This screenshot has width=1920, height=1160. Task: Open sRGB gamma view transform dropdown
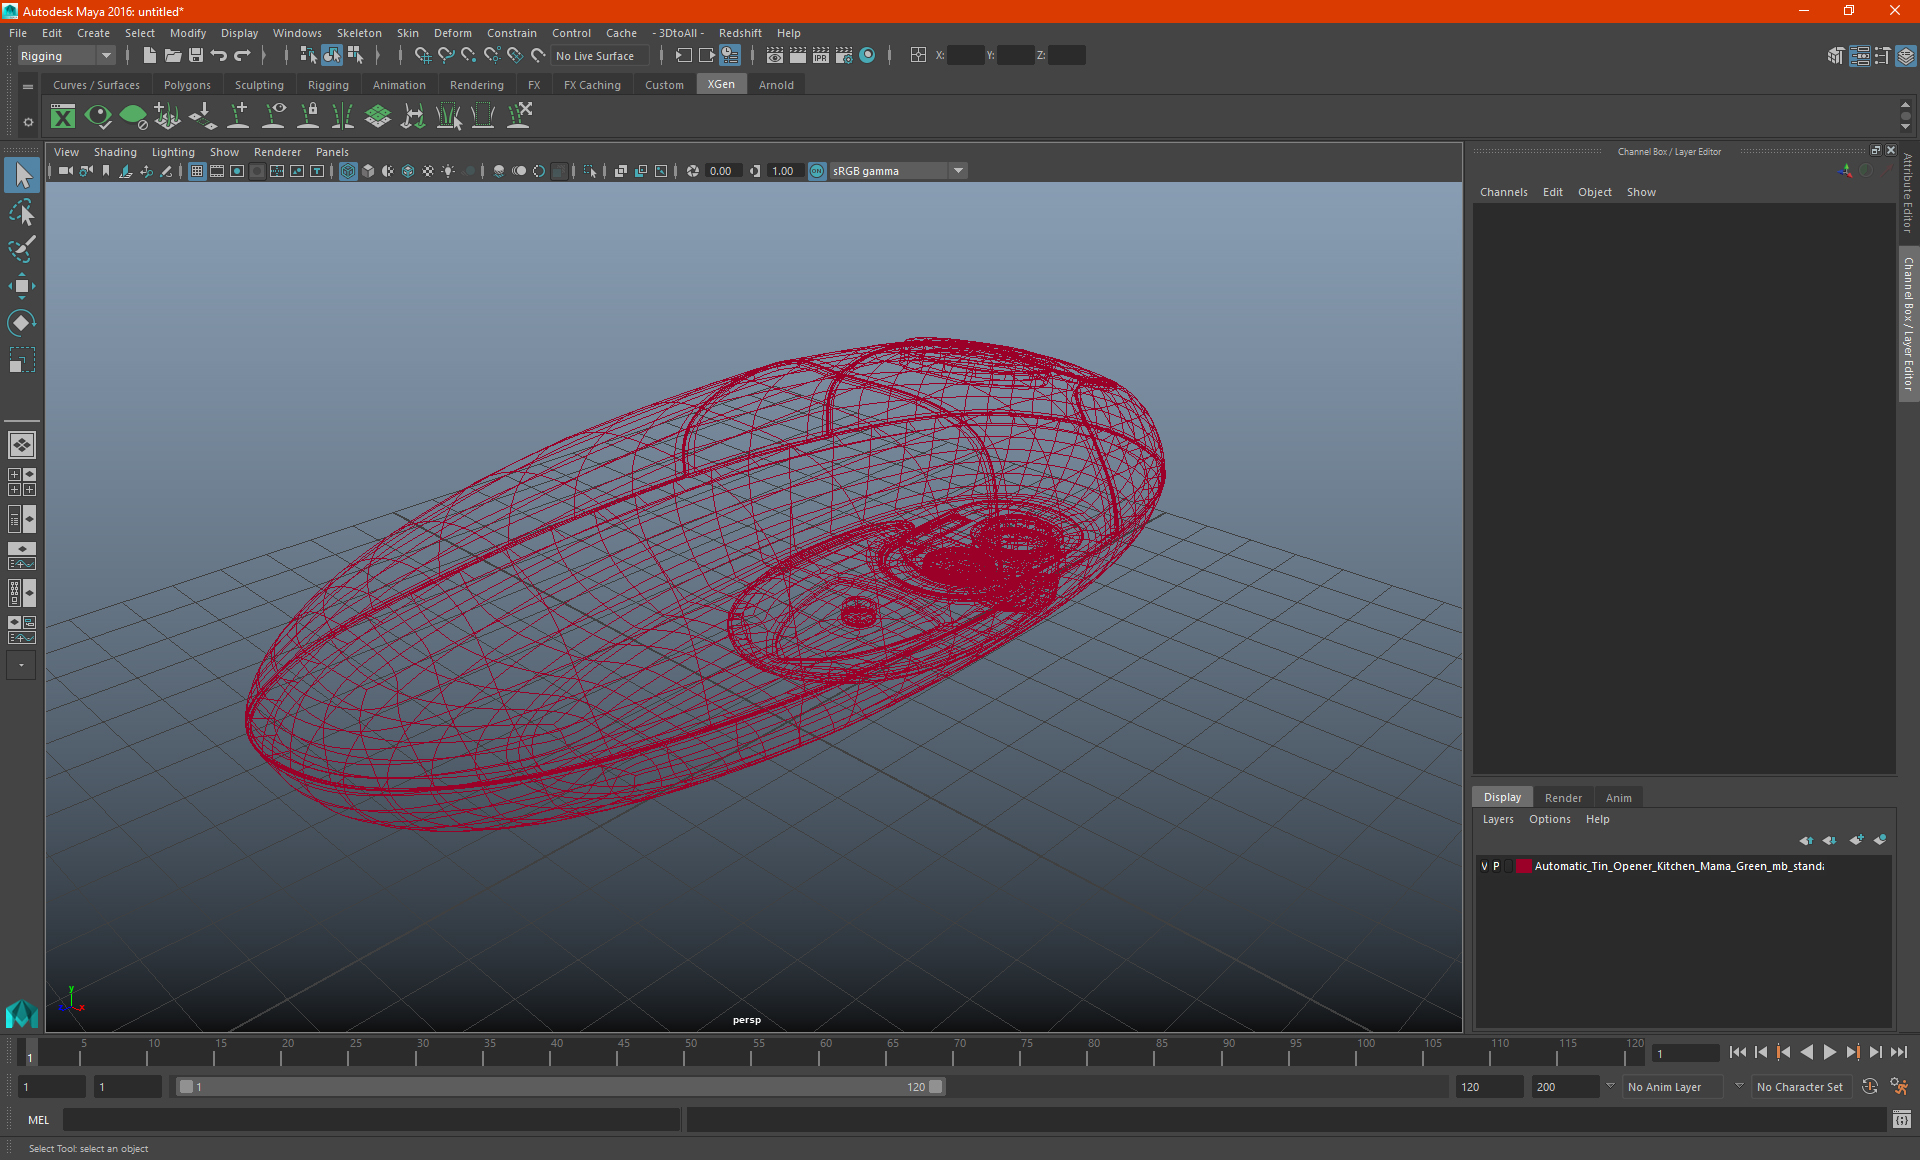[x=898, y=171]
